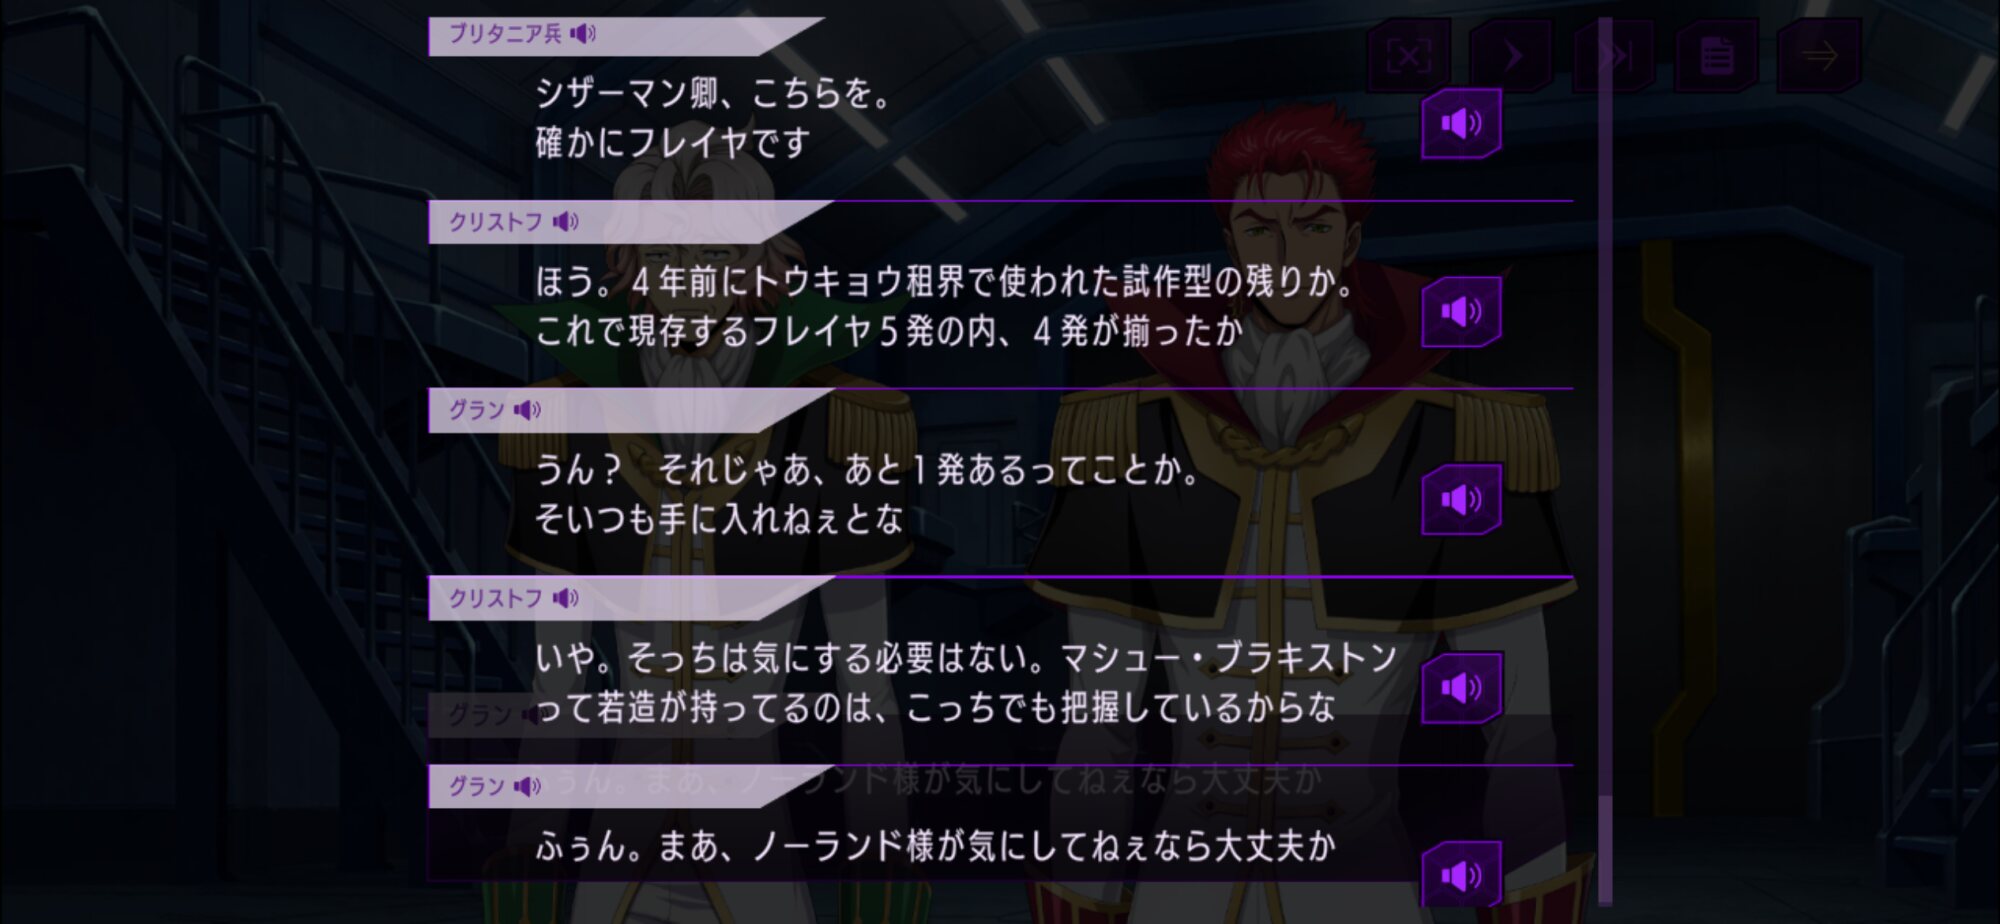Tap small speaker beside first クリストフ name tag
2000x924 pixels.
pyautogui.click(x=565, y=222)
